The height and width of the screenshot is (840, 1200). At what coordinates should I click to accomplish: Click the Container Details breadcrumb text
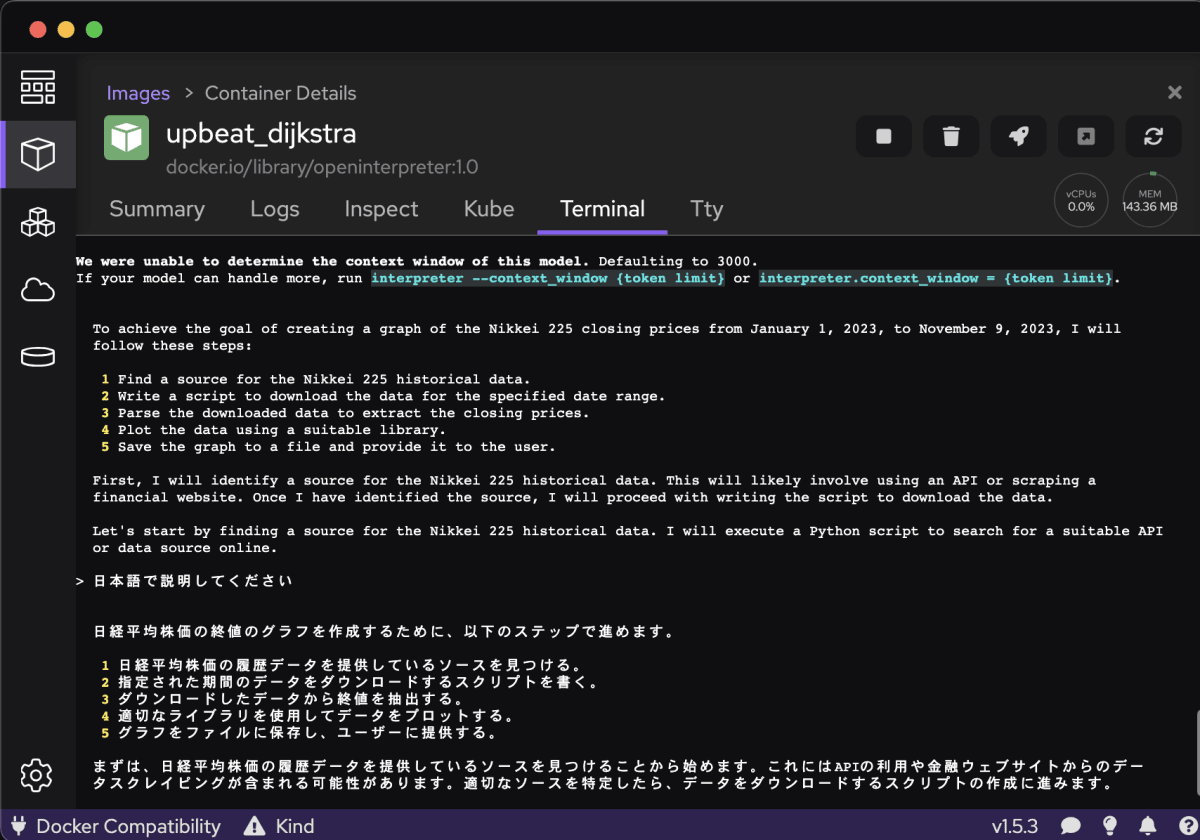pyautogui.click(x=280, y=93)
